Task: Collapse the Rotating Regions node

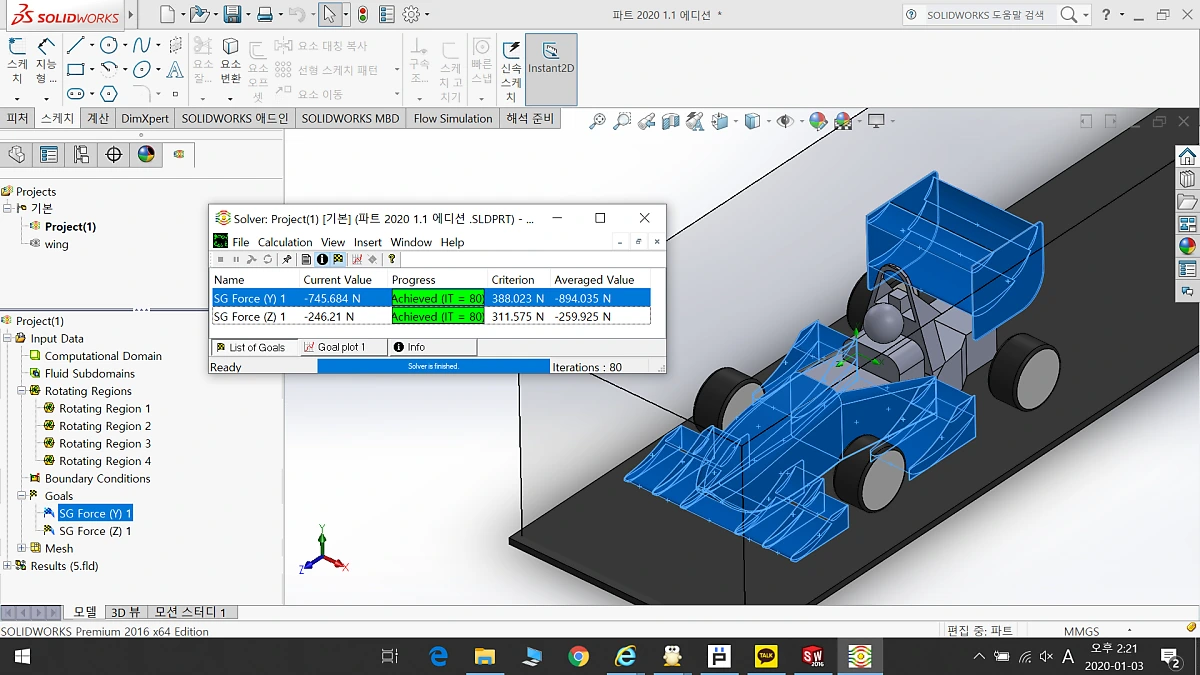Action: pos(22,391)
